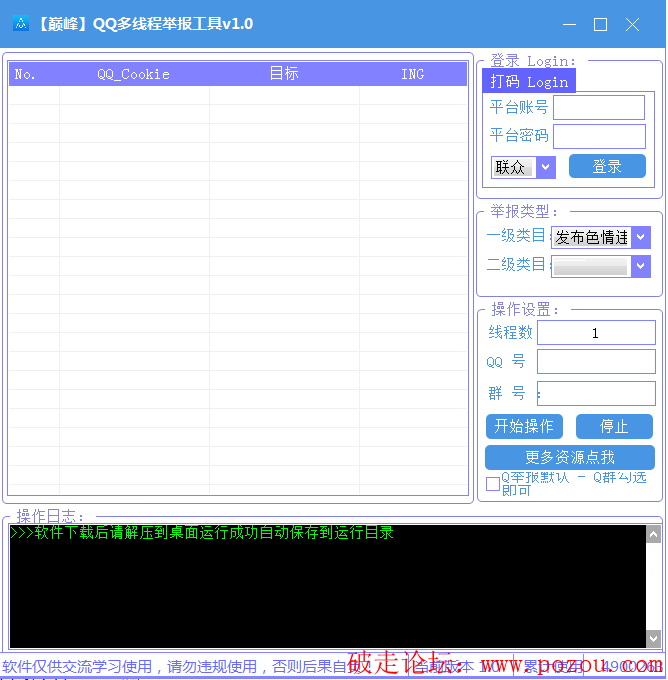668x680 pixels.
Task: Click the green log message line
Action: click(x=202, y=533)
